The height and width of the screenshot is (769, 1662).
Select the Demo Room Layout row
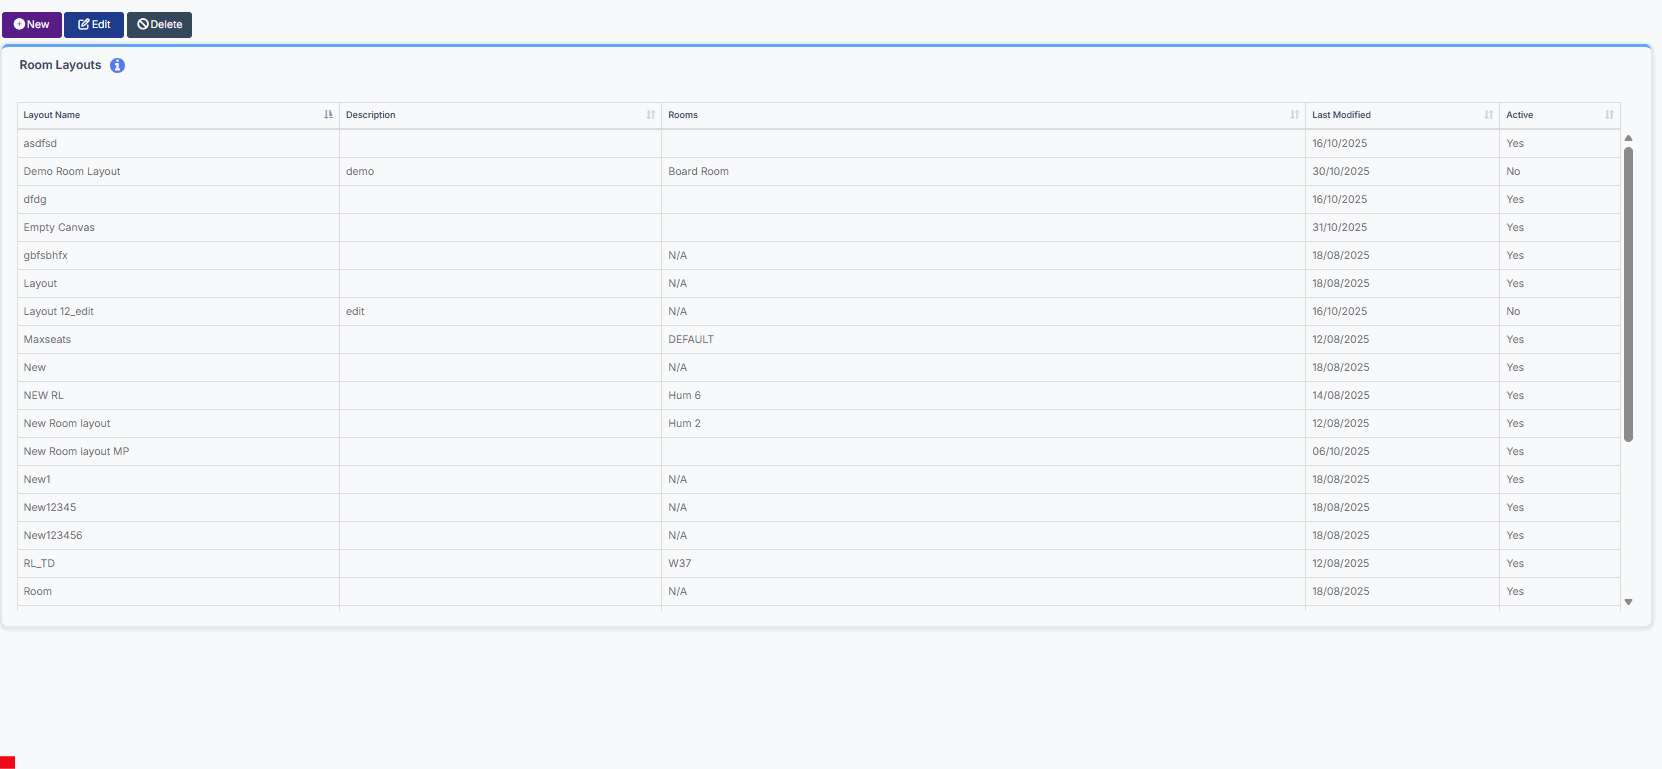[x=72, y=172]
